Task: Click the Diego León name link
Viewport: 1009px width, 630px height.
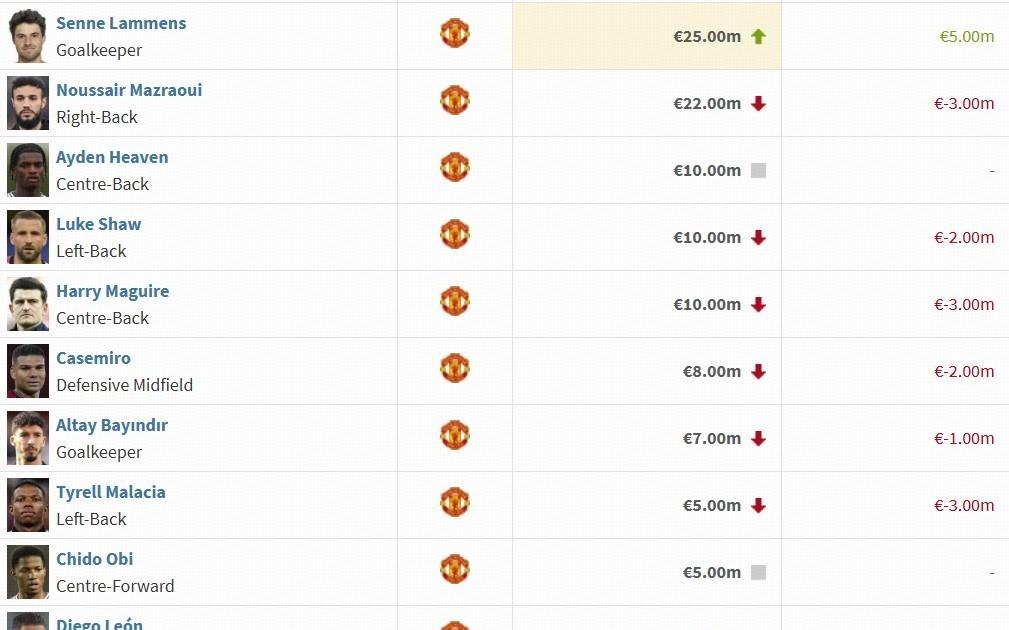Action: [99, 624]
